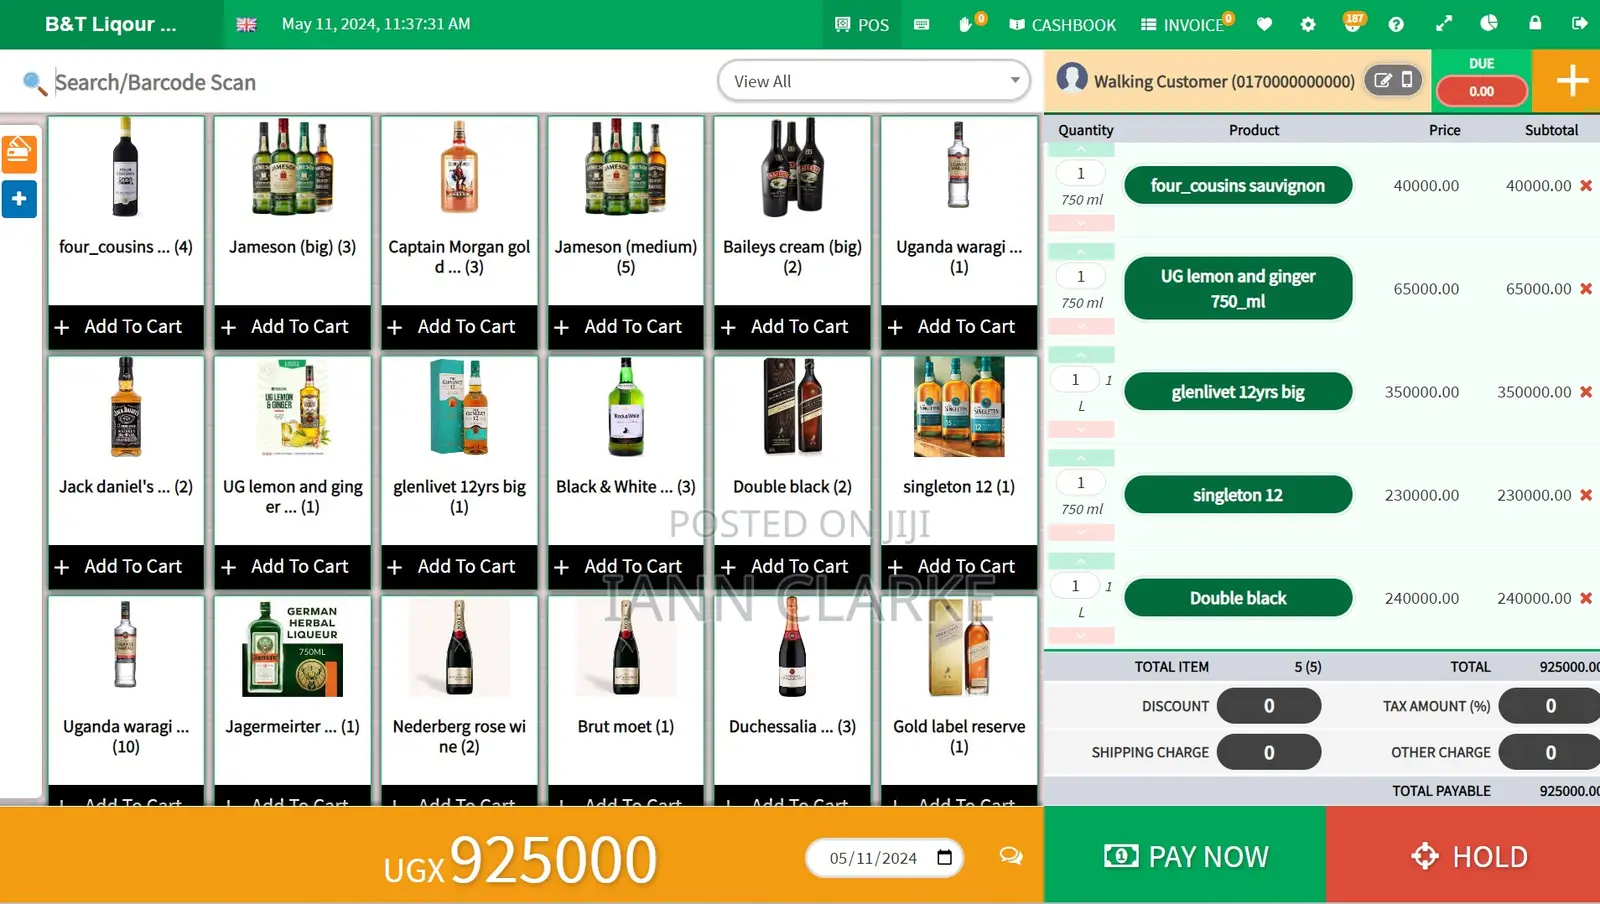Click the HOLD order button

click(1463, 856)
